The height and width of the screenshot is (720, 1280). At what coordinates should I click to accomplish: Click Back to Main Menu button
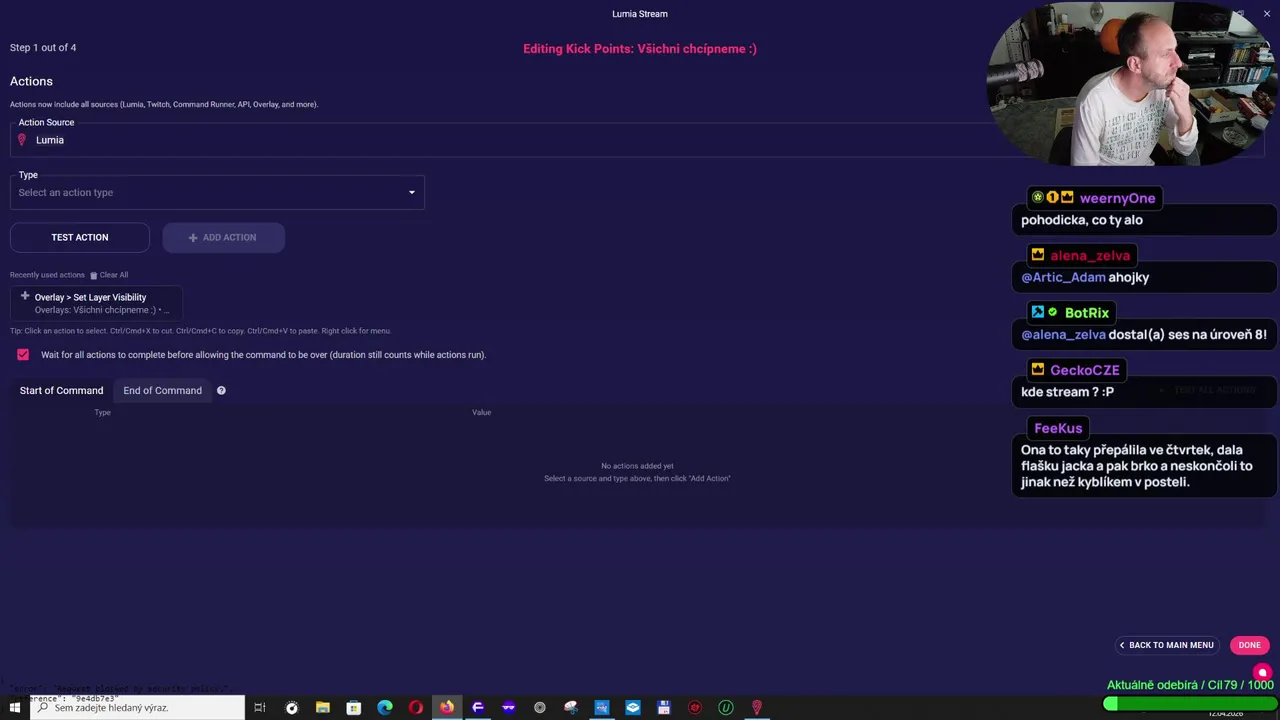click(1166, 645)
